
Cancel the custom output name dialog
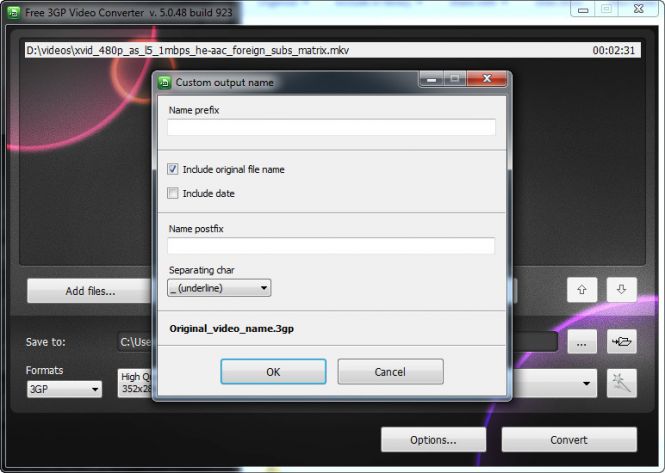click(390, 372)
